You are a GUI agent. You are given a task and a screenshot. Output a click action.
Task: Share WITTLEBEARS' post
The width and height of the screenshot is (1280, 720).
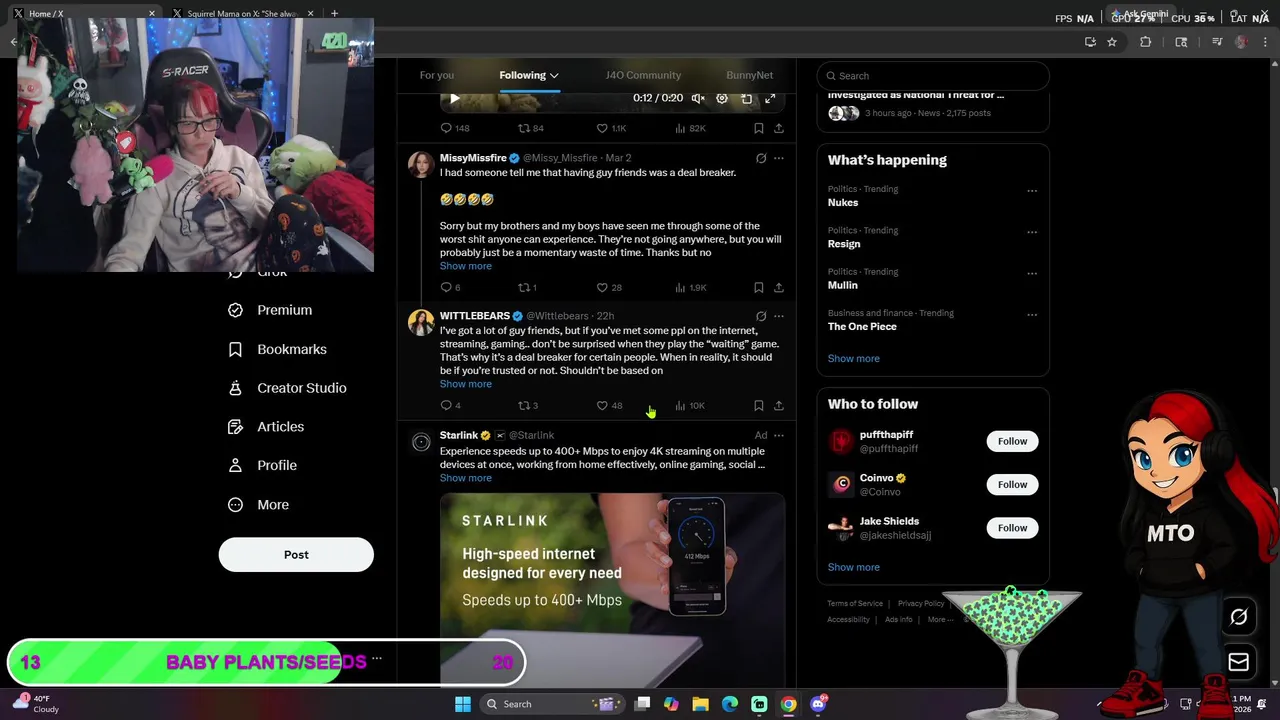[779, 406]
